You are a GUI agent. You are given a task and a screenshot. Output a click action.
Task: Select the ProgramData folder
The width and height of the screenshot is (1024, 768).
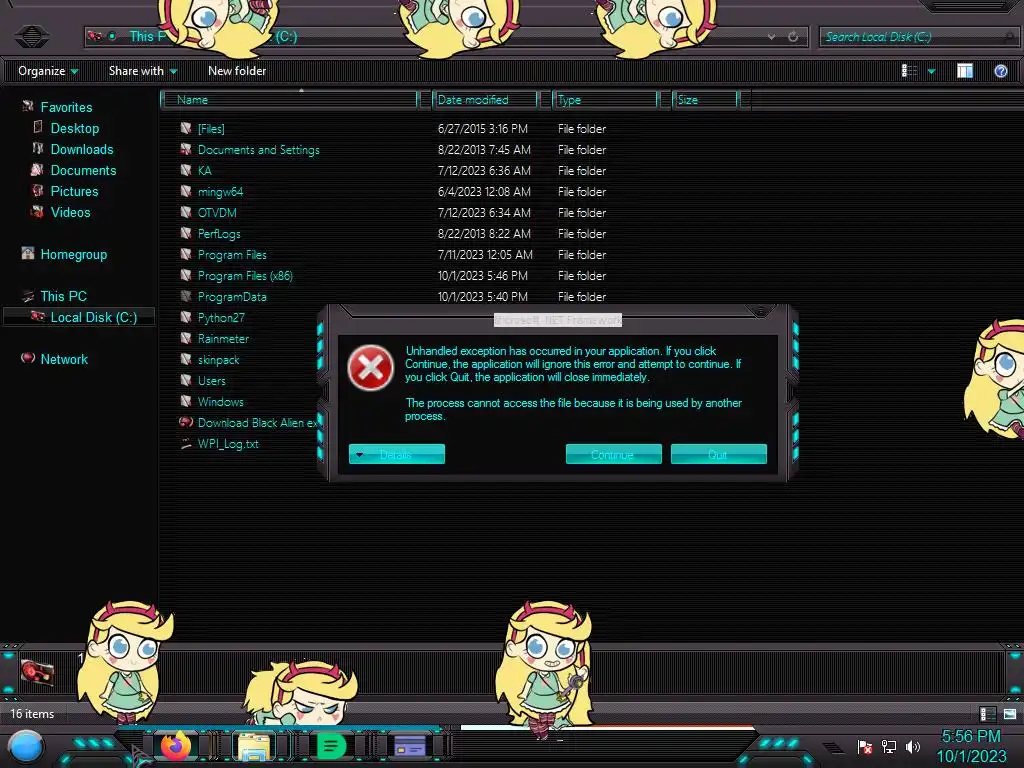[x=232, y=296]
